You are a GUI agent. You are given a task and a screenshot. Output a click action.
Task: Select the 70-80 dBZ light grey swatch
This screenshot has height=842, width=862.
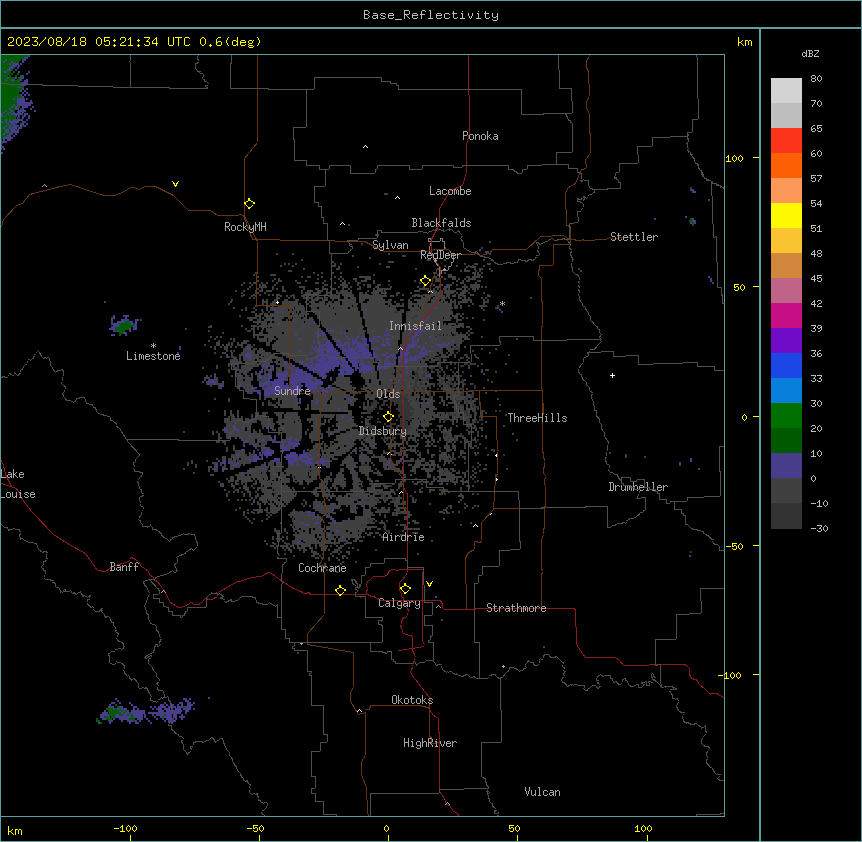point(786,90)
